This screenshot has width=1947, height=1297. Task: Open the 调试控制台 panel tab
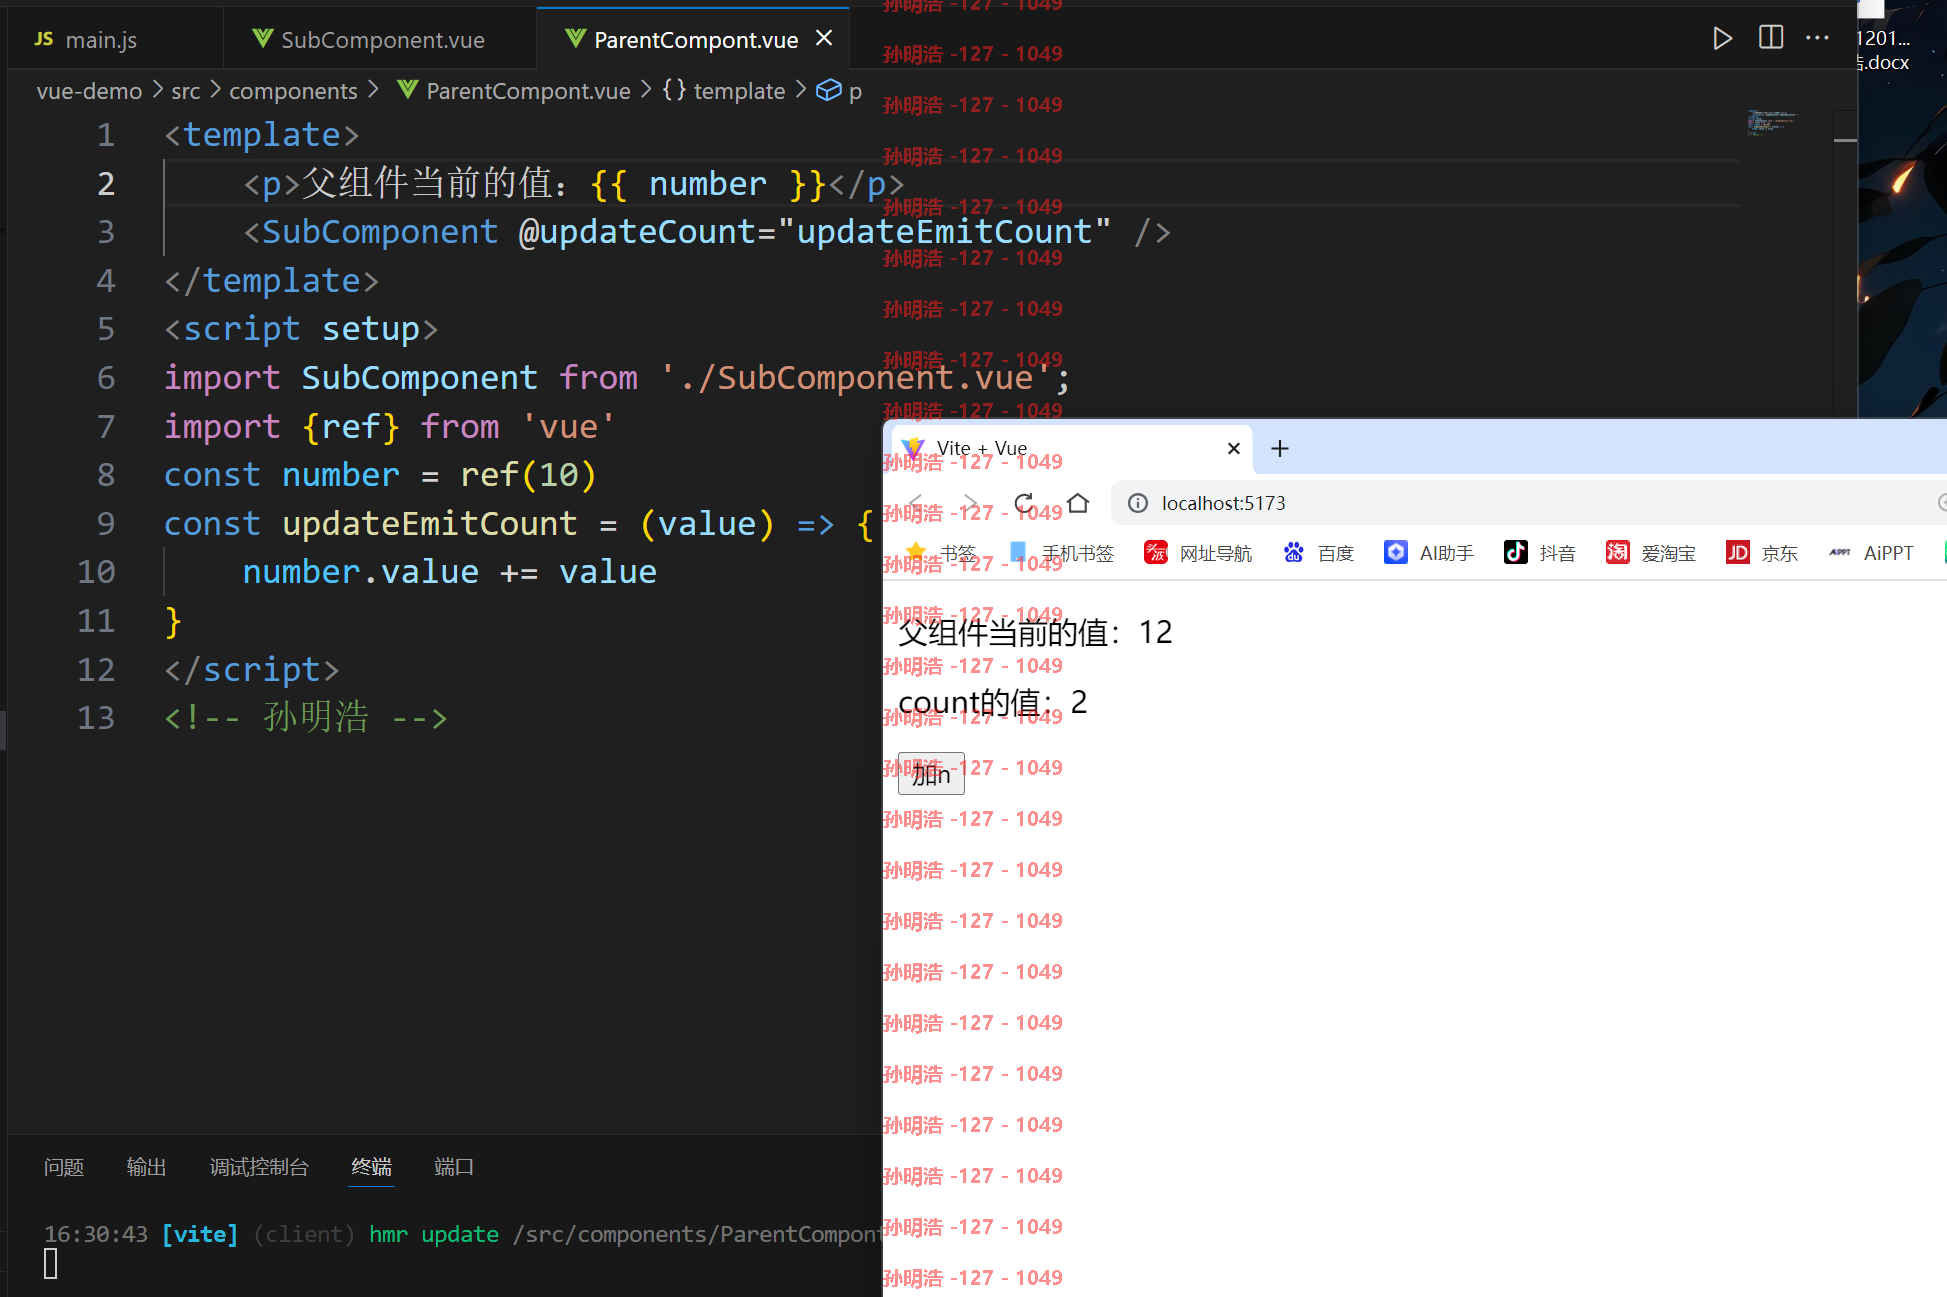(x=259, y=1167)
